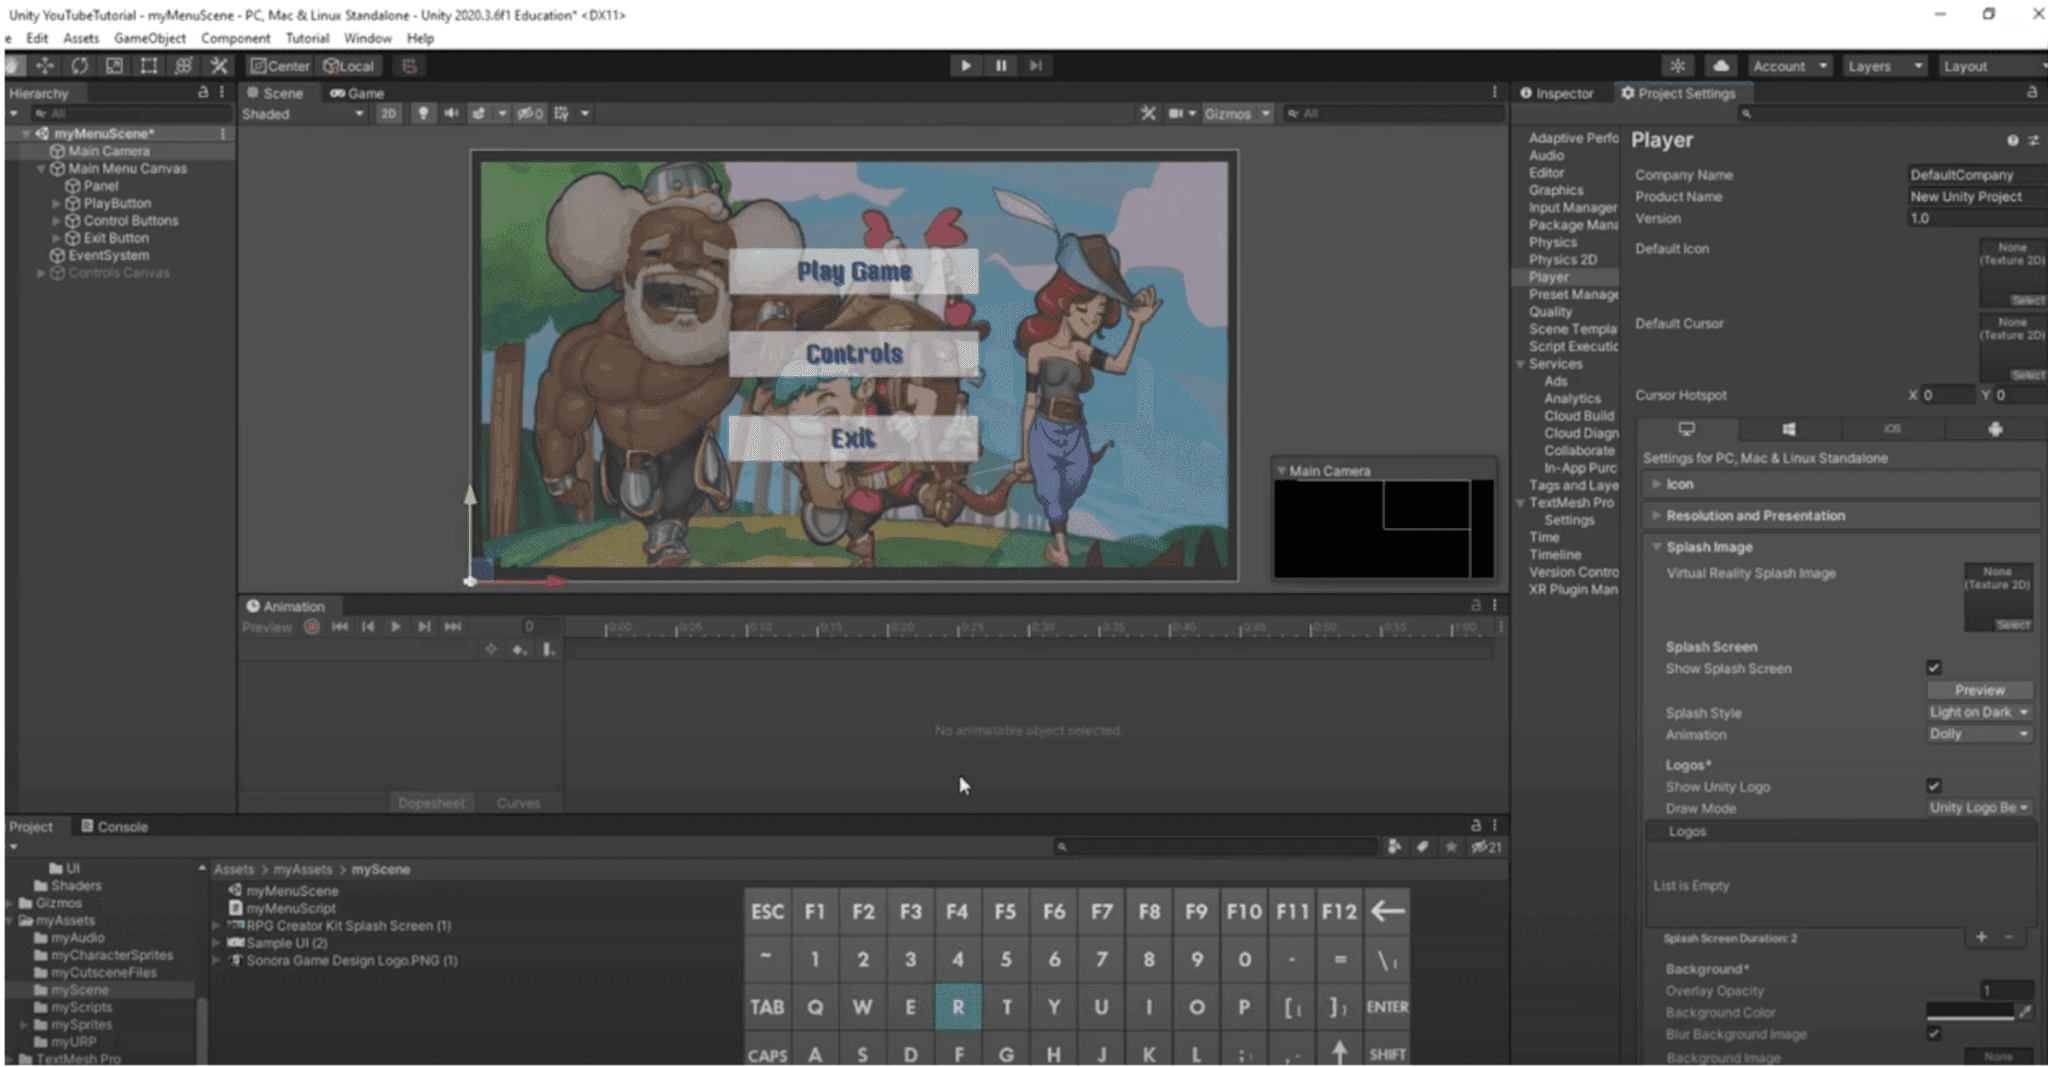The height and width of the screenshot is (1067, 2048).
Task: Change Splash Style from Light on Dark
Action: pyautogui.click(x=1978, y=712)
